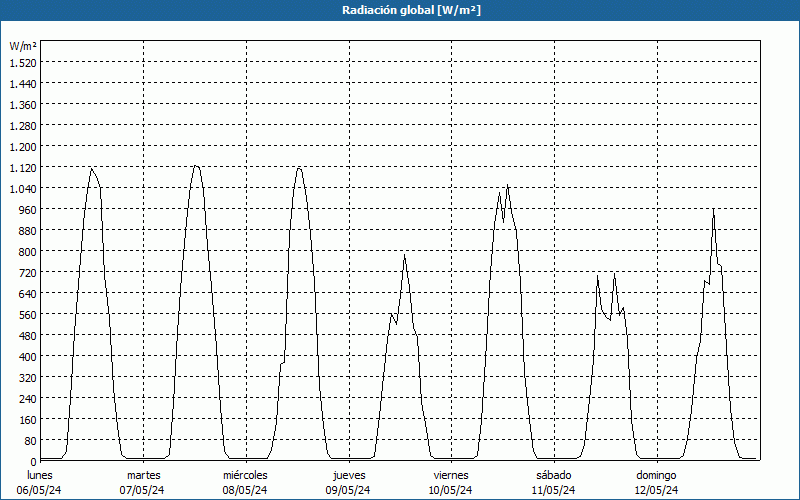This screenshot has width=800, height=500.
Task: Click the 07/05/24 date label
Action: point(142,490)
